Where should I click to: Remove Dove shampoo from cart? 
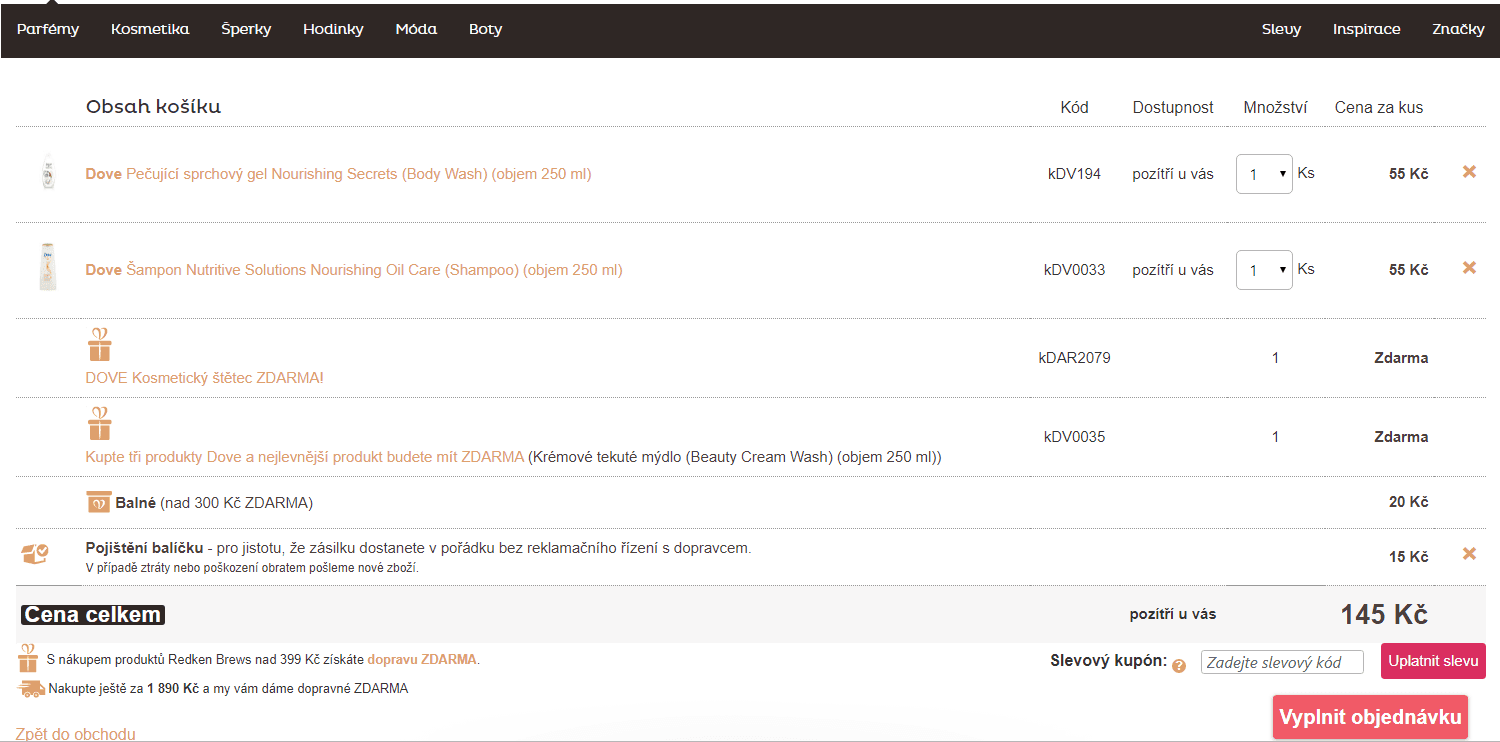point(1469,268)
